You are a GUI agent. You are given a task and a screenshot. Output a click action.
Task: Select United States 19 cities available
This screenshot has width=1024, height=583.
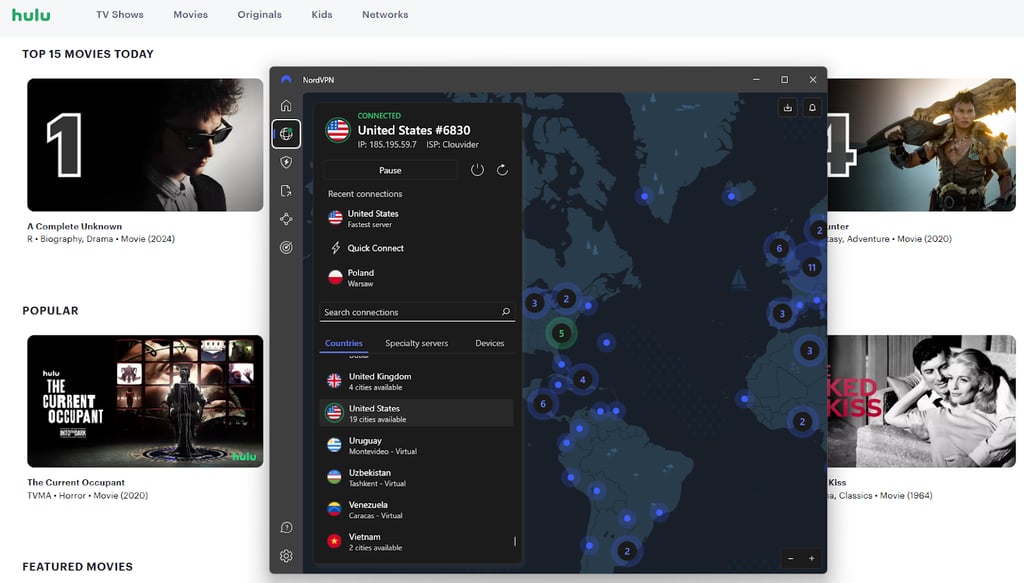point(417,413)
